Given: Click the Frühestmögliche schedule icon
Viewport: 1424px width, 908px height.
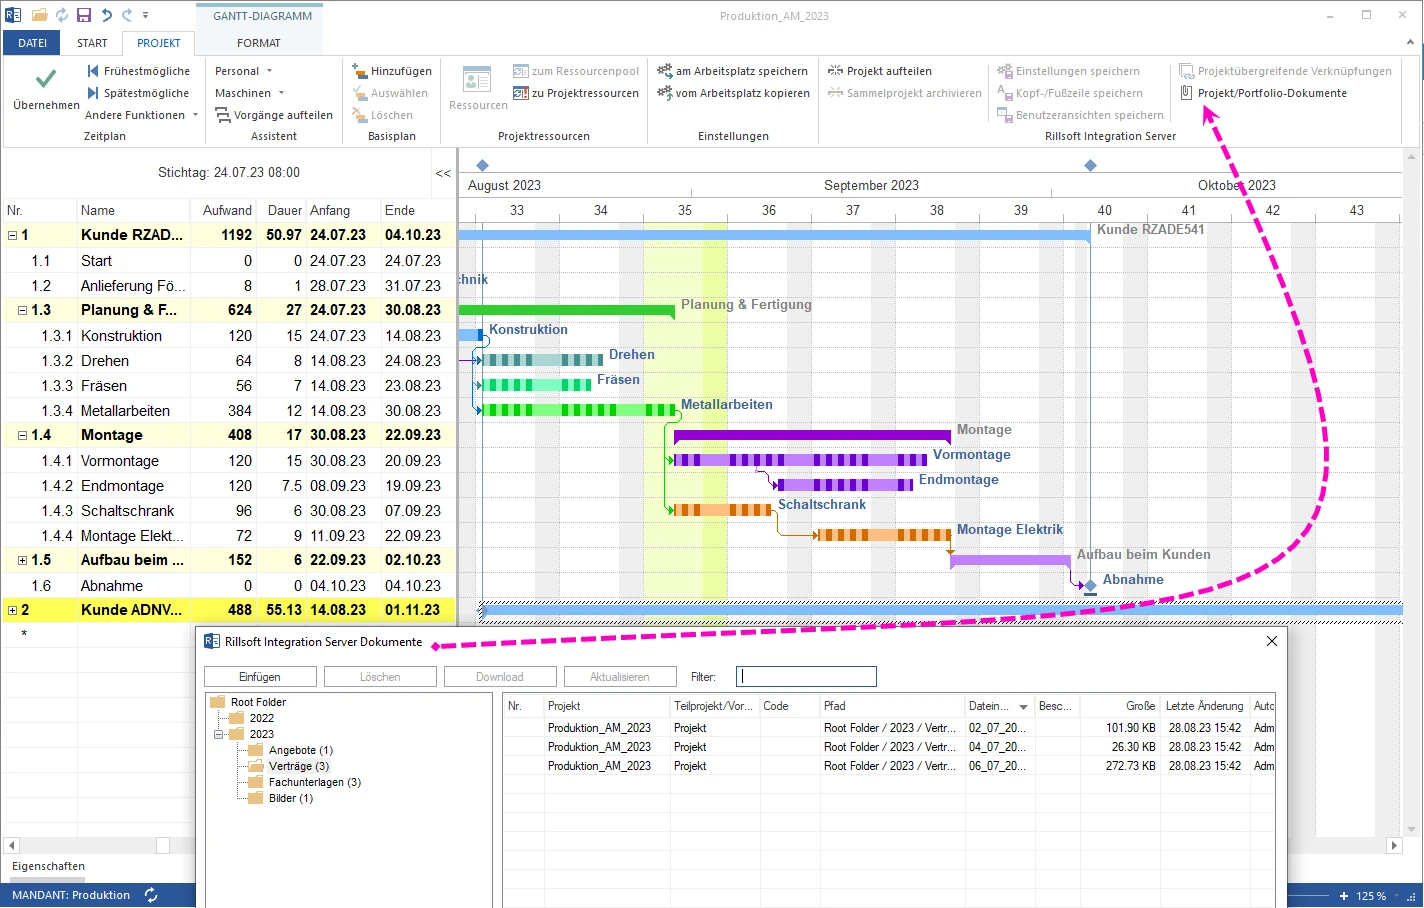Looking at the screenshot, I should (x=93, y=71).
